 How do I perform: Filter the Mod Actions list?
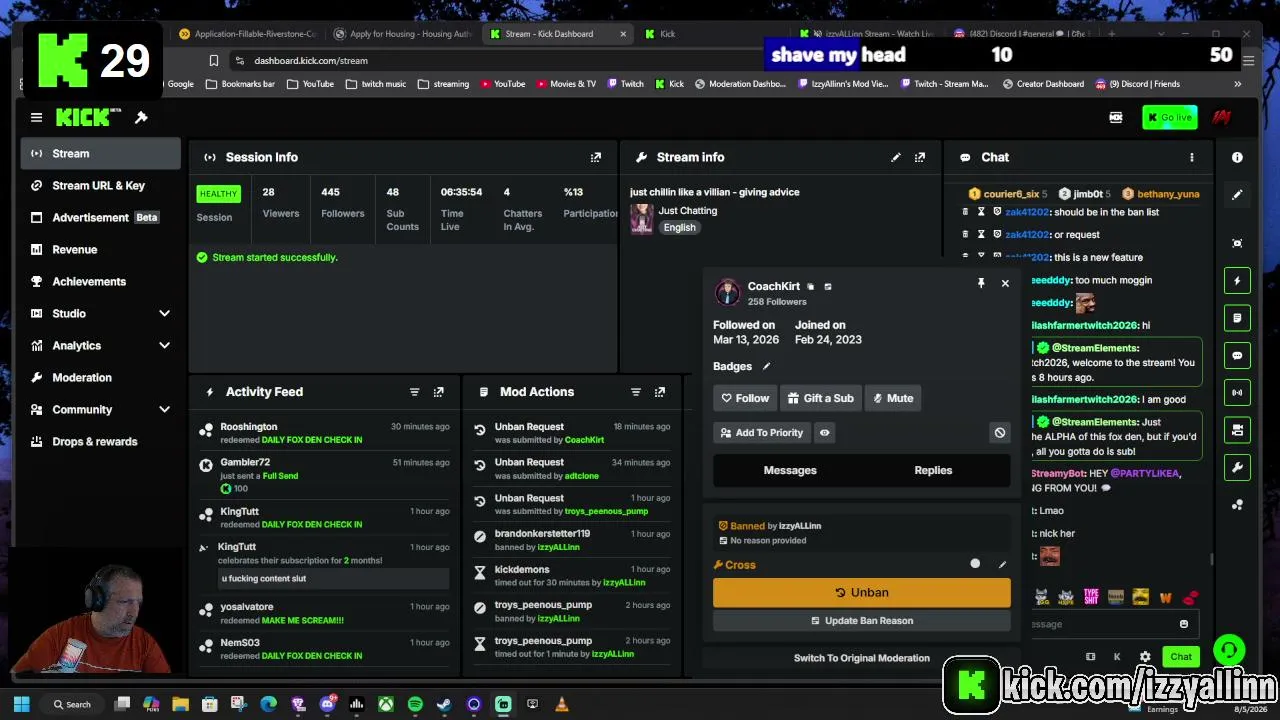(635, 392)
